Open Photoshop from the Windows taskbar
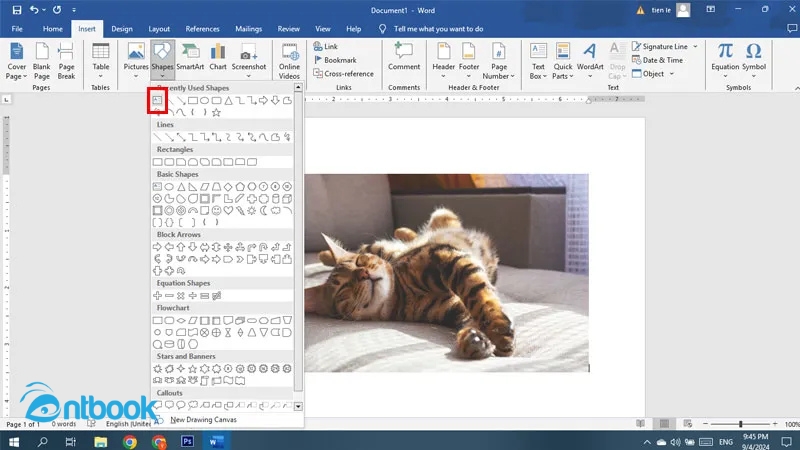 [186, 440]
